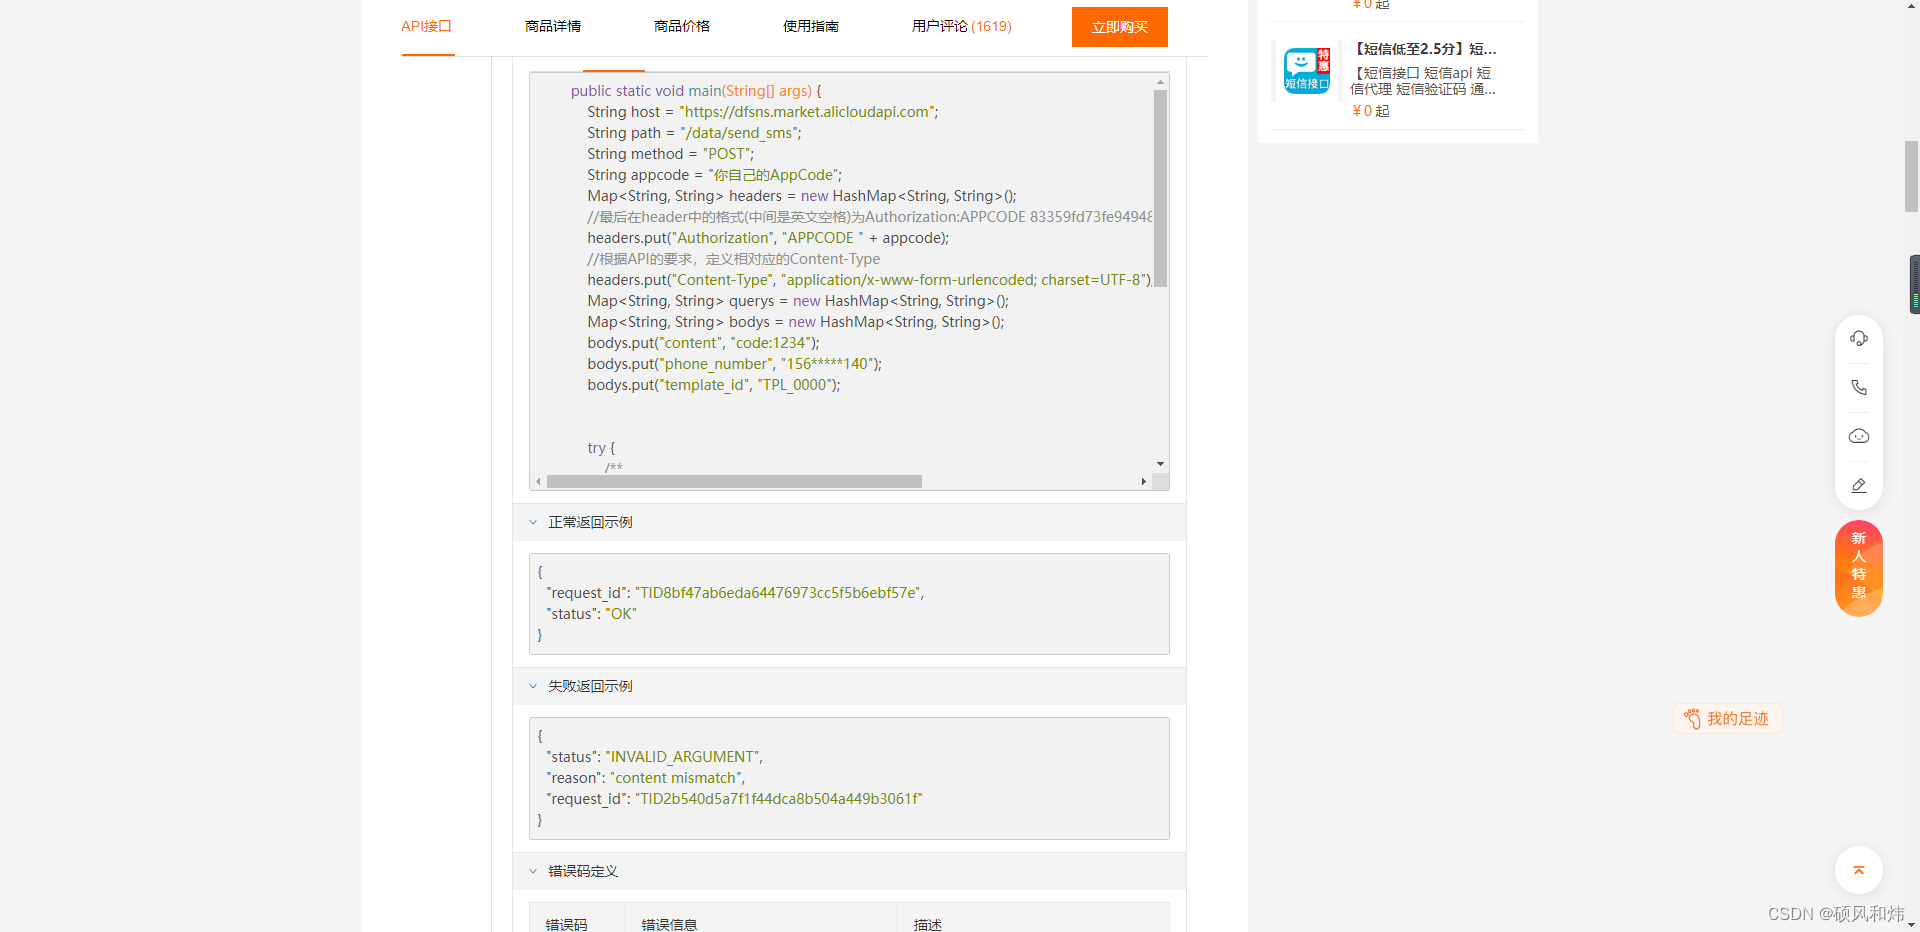Click the 错误码 column header
The width and height of the screenshot is (1920, 932).
(567, 925)
